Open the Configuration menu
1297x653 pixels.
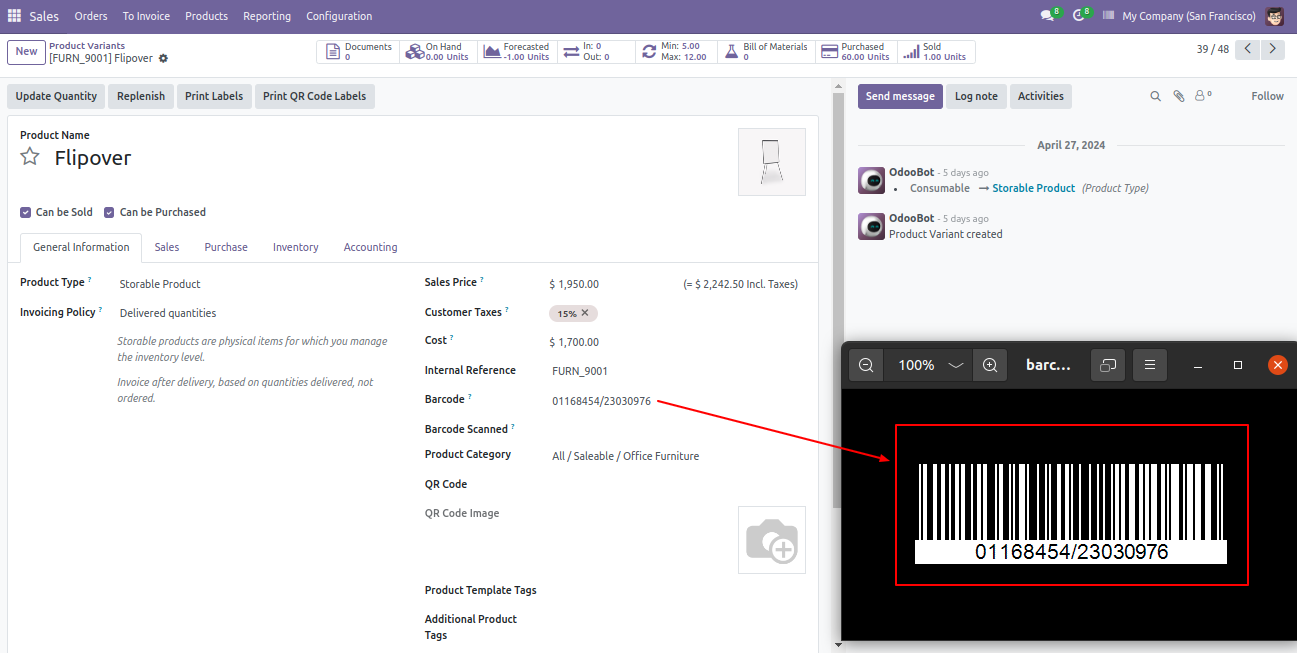point(339,16)
